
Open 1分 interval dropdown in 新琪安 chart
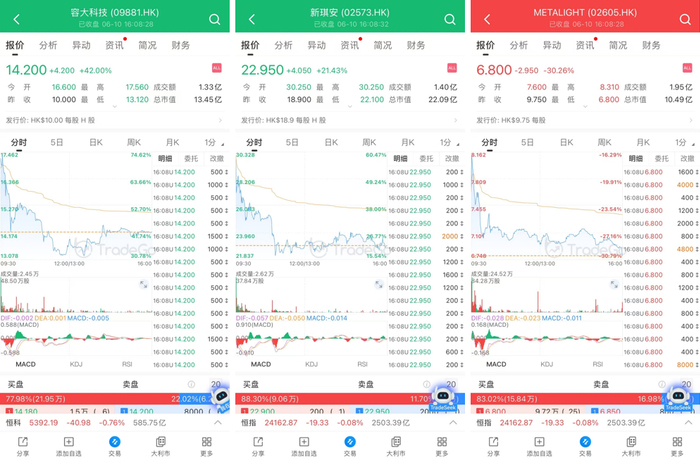click(450, 142)
